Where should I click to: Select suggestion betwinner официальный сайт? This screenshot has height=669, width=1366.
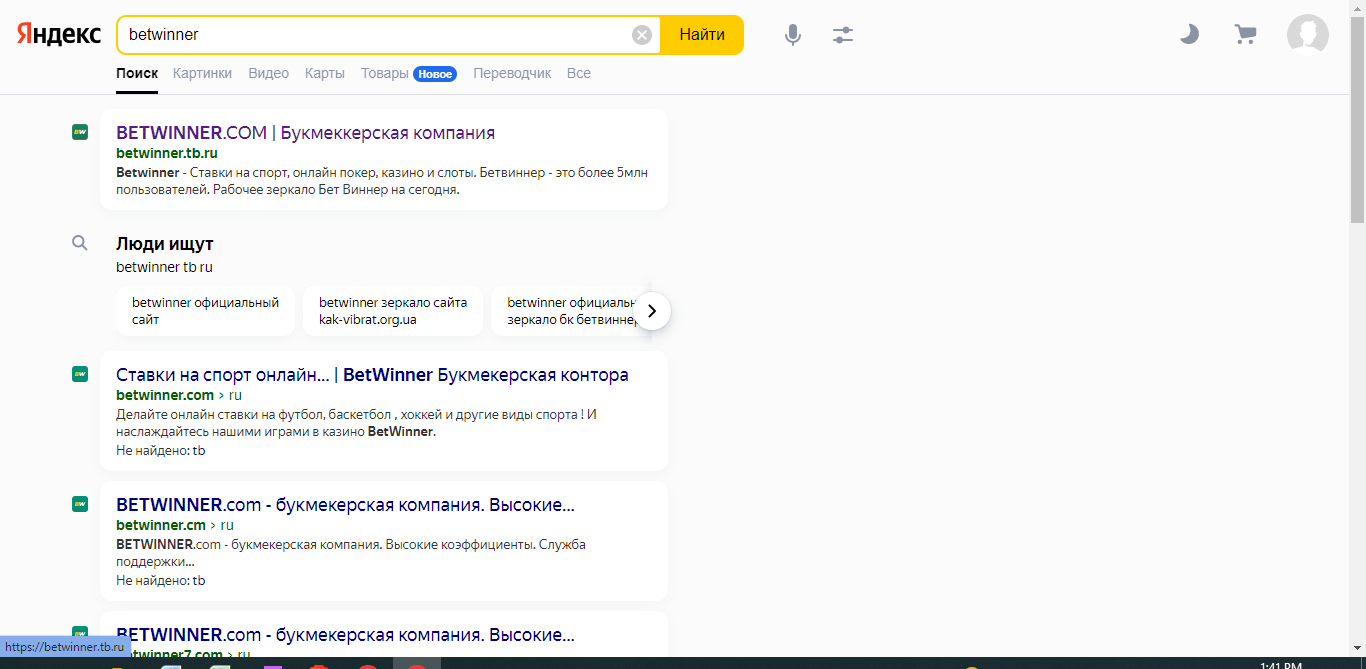point(205,311)
